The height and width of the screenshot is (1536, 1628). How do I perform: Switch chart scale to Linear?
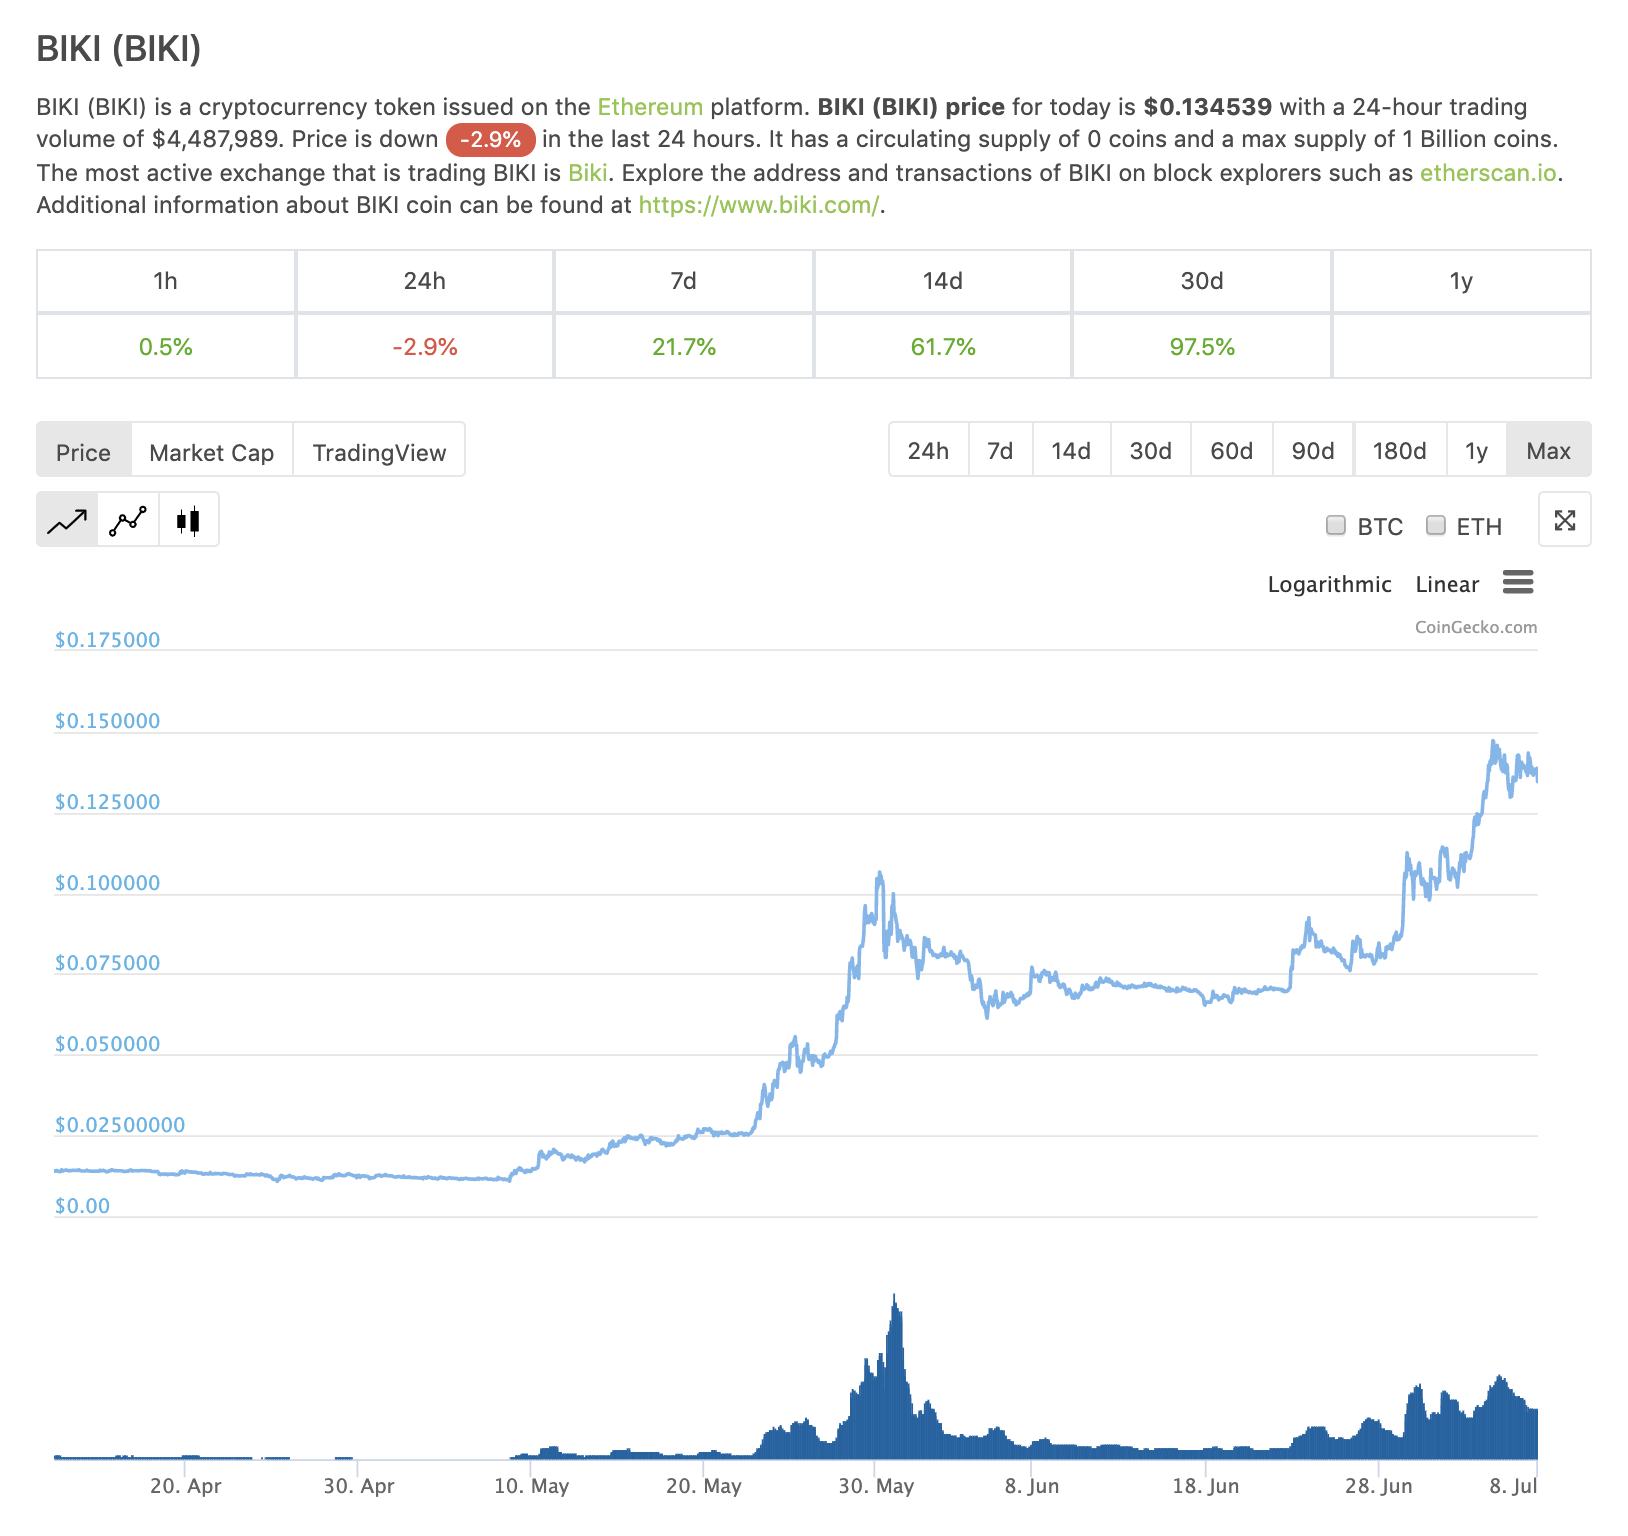(1447, 584)
